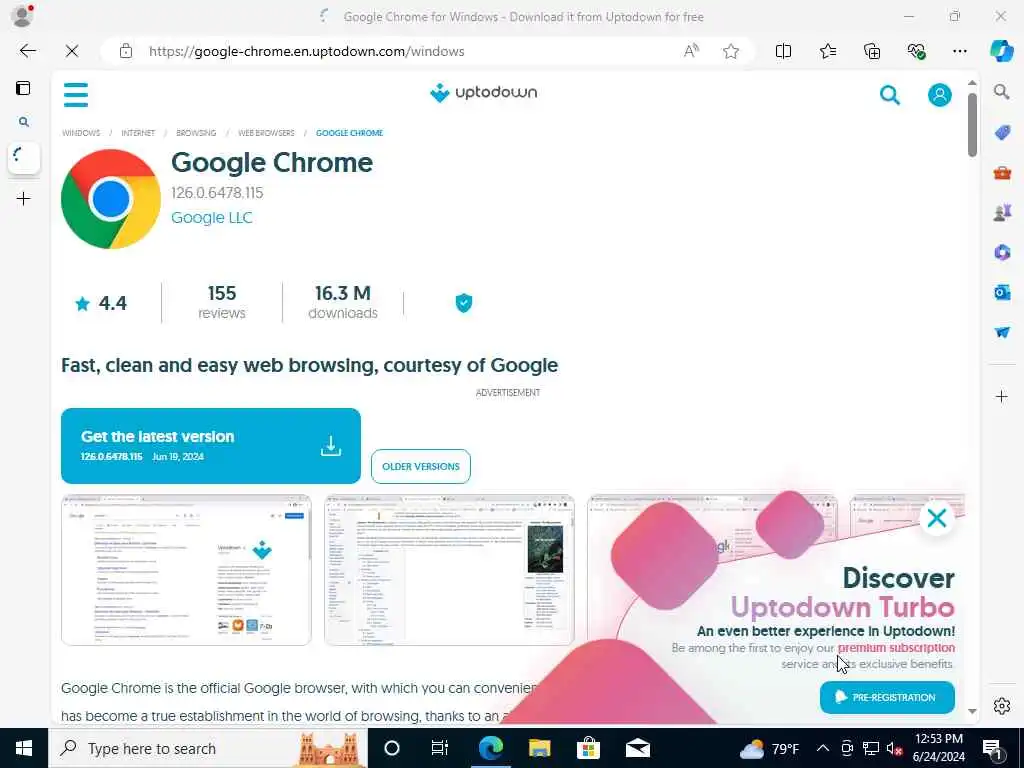Select the loading Uptodown vertical tab

pyautogui.click(x=24, y=158)
